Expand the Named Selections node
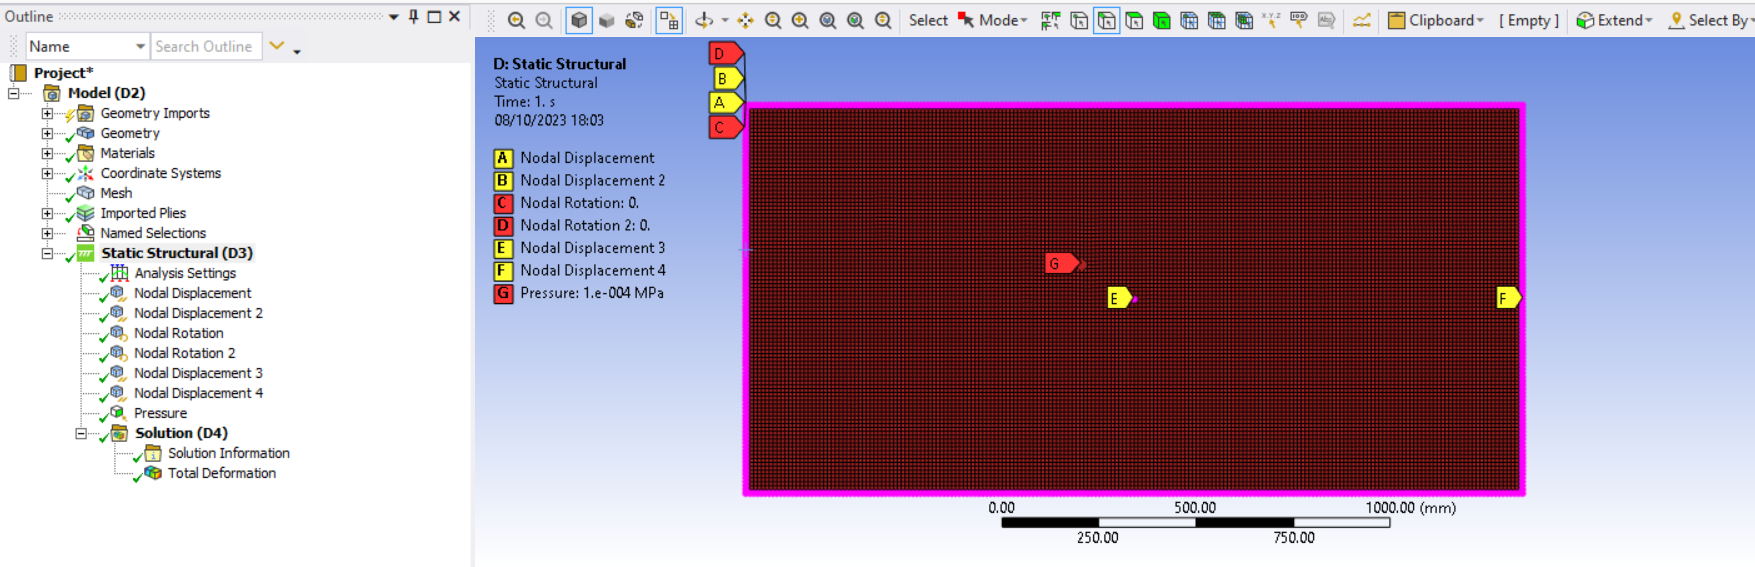 point(47,233)
